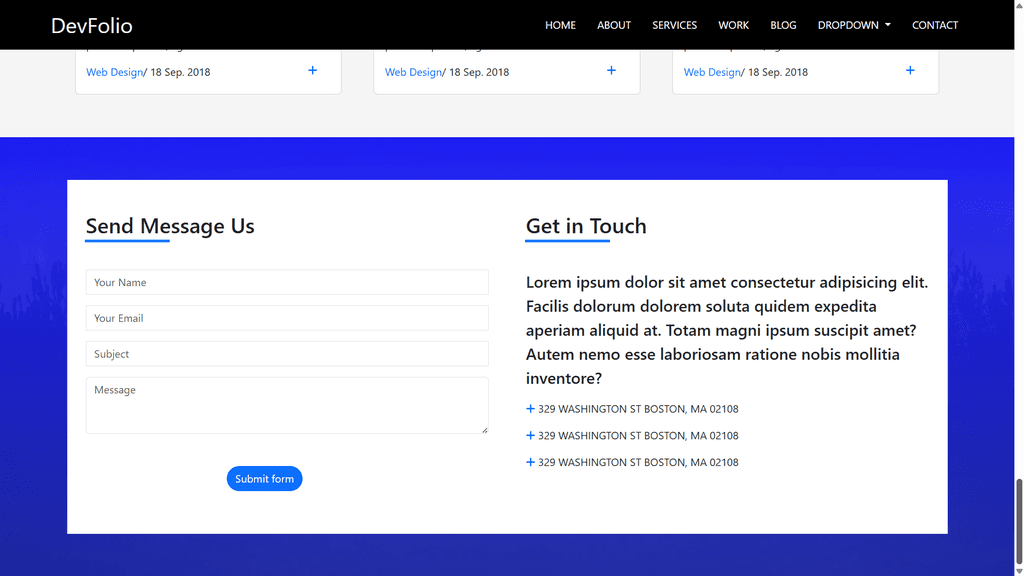The image size is (1024, 576).
Task: Click the plus icon in the left blog card
Action: pyautogui.click(x=313, y=71)
